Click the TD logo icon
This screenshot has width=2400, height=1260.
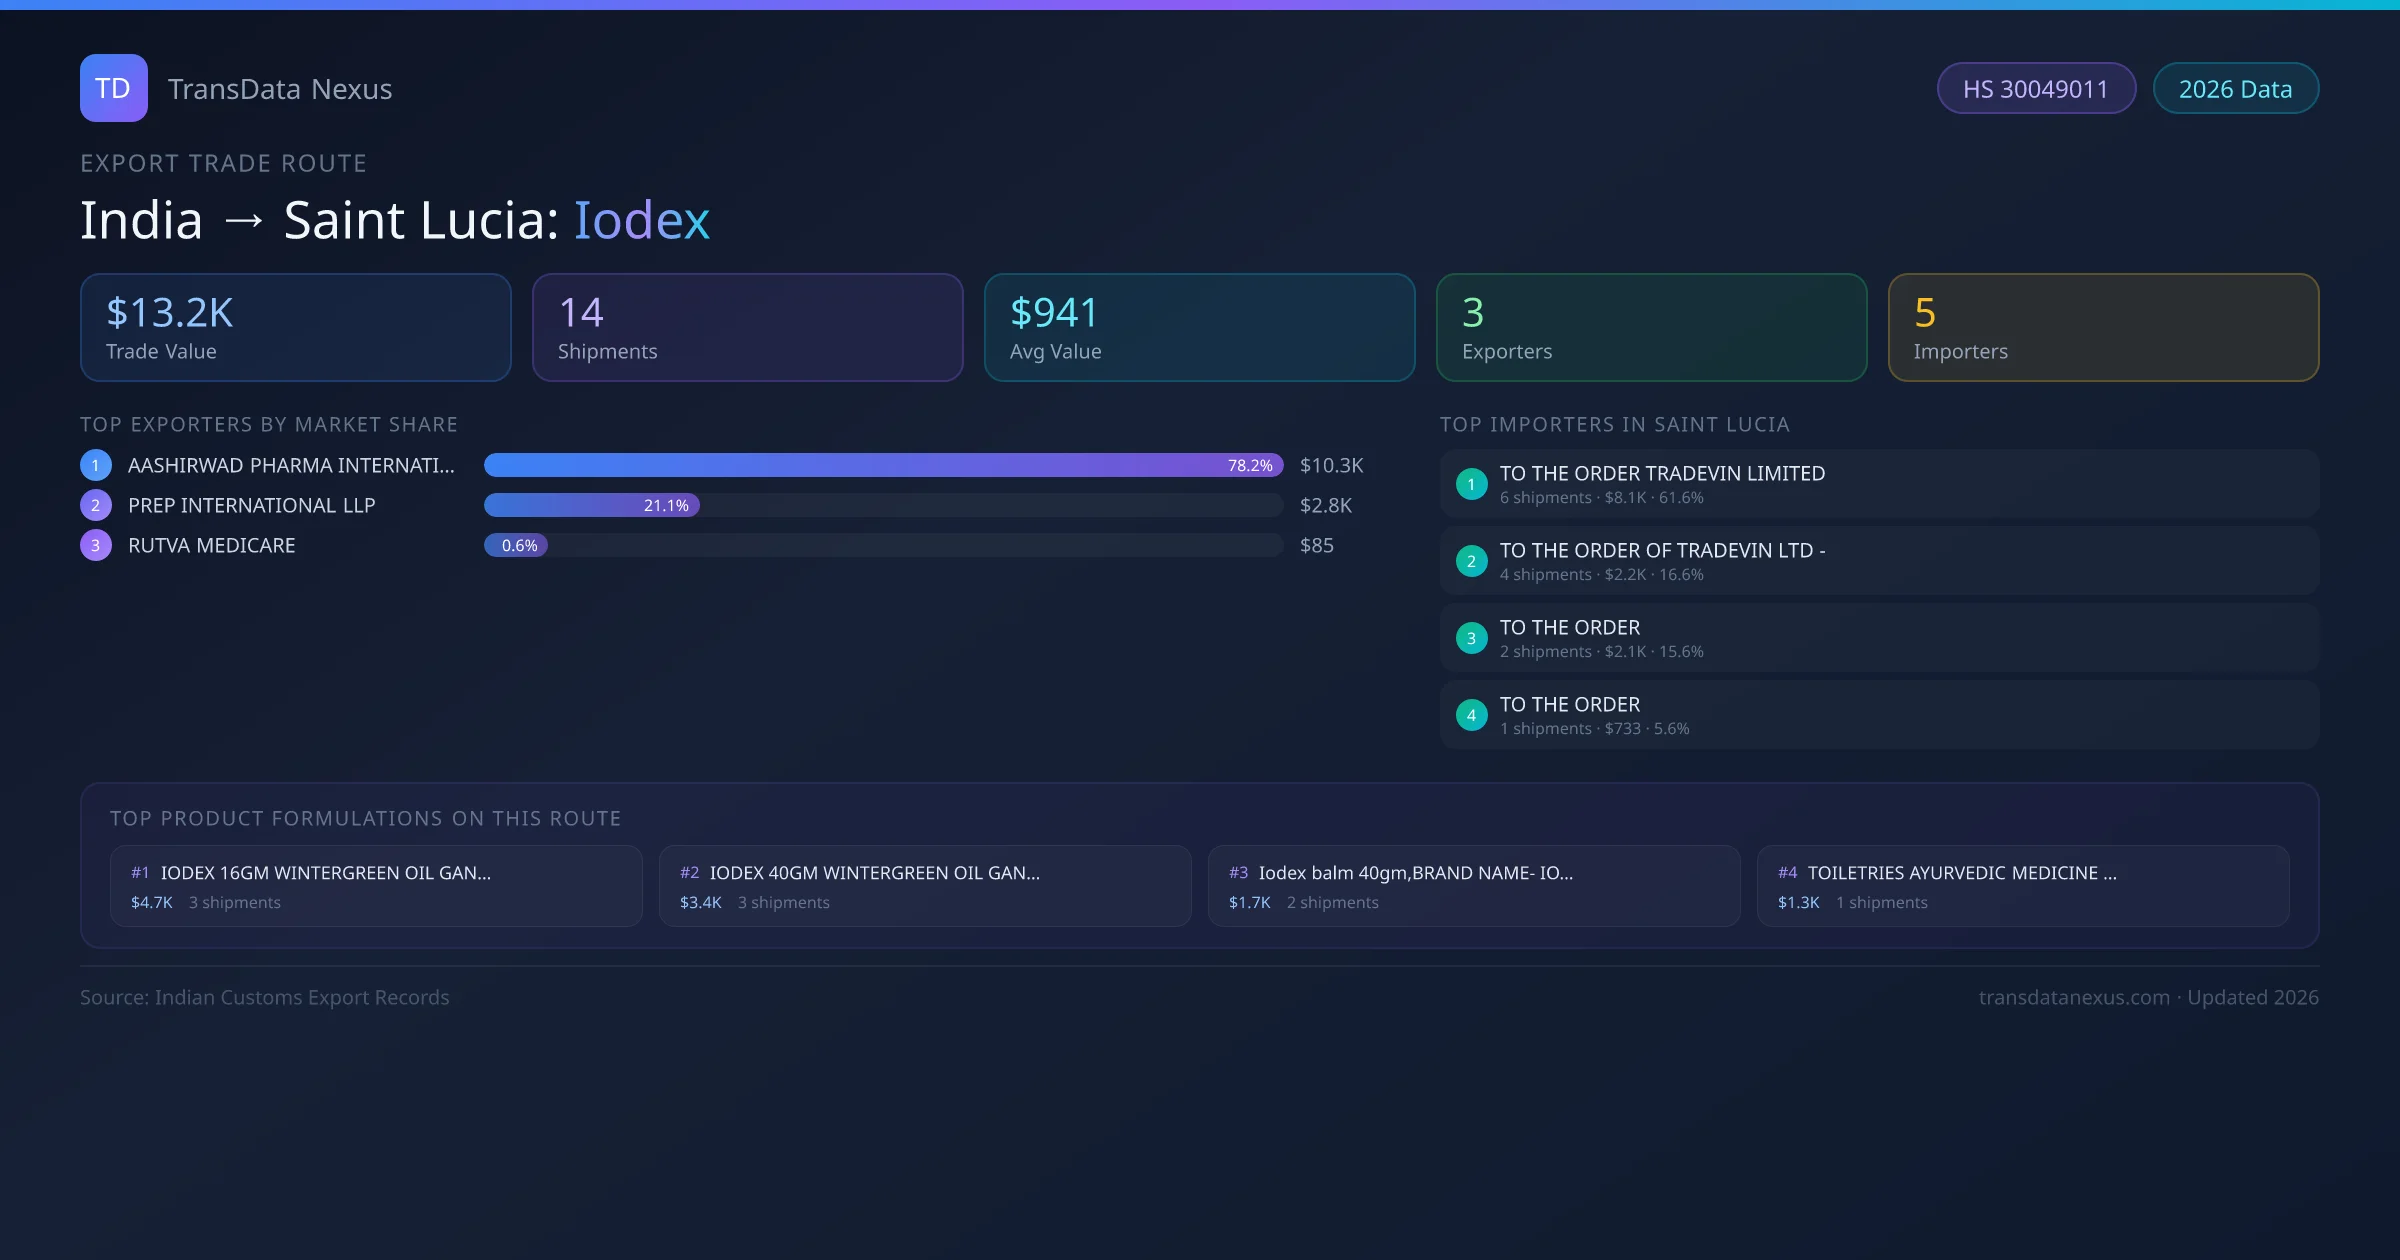click(x=113, y=88)
